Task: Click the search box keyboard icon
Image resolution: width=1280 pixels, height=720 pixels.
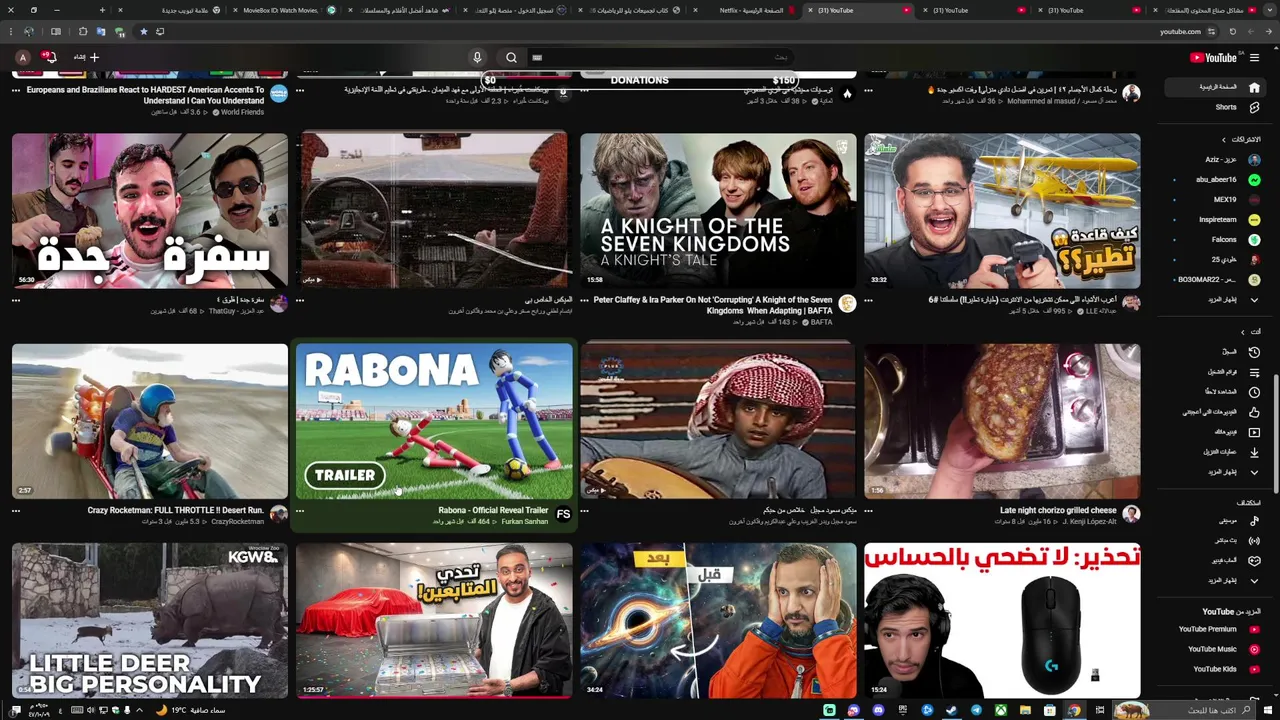Action: click(x=537, y=57)
